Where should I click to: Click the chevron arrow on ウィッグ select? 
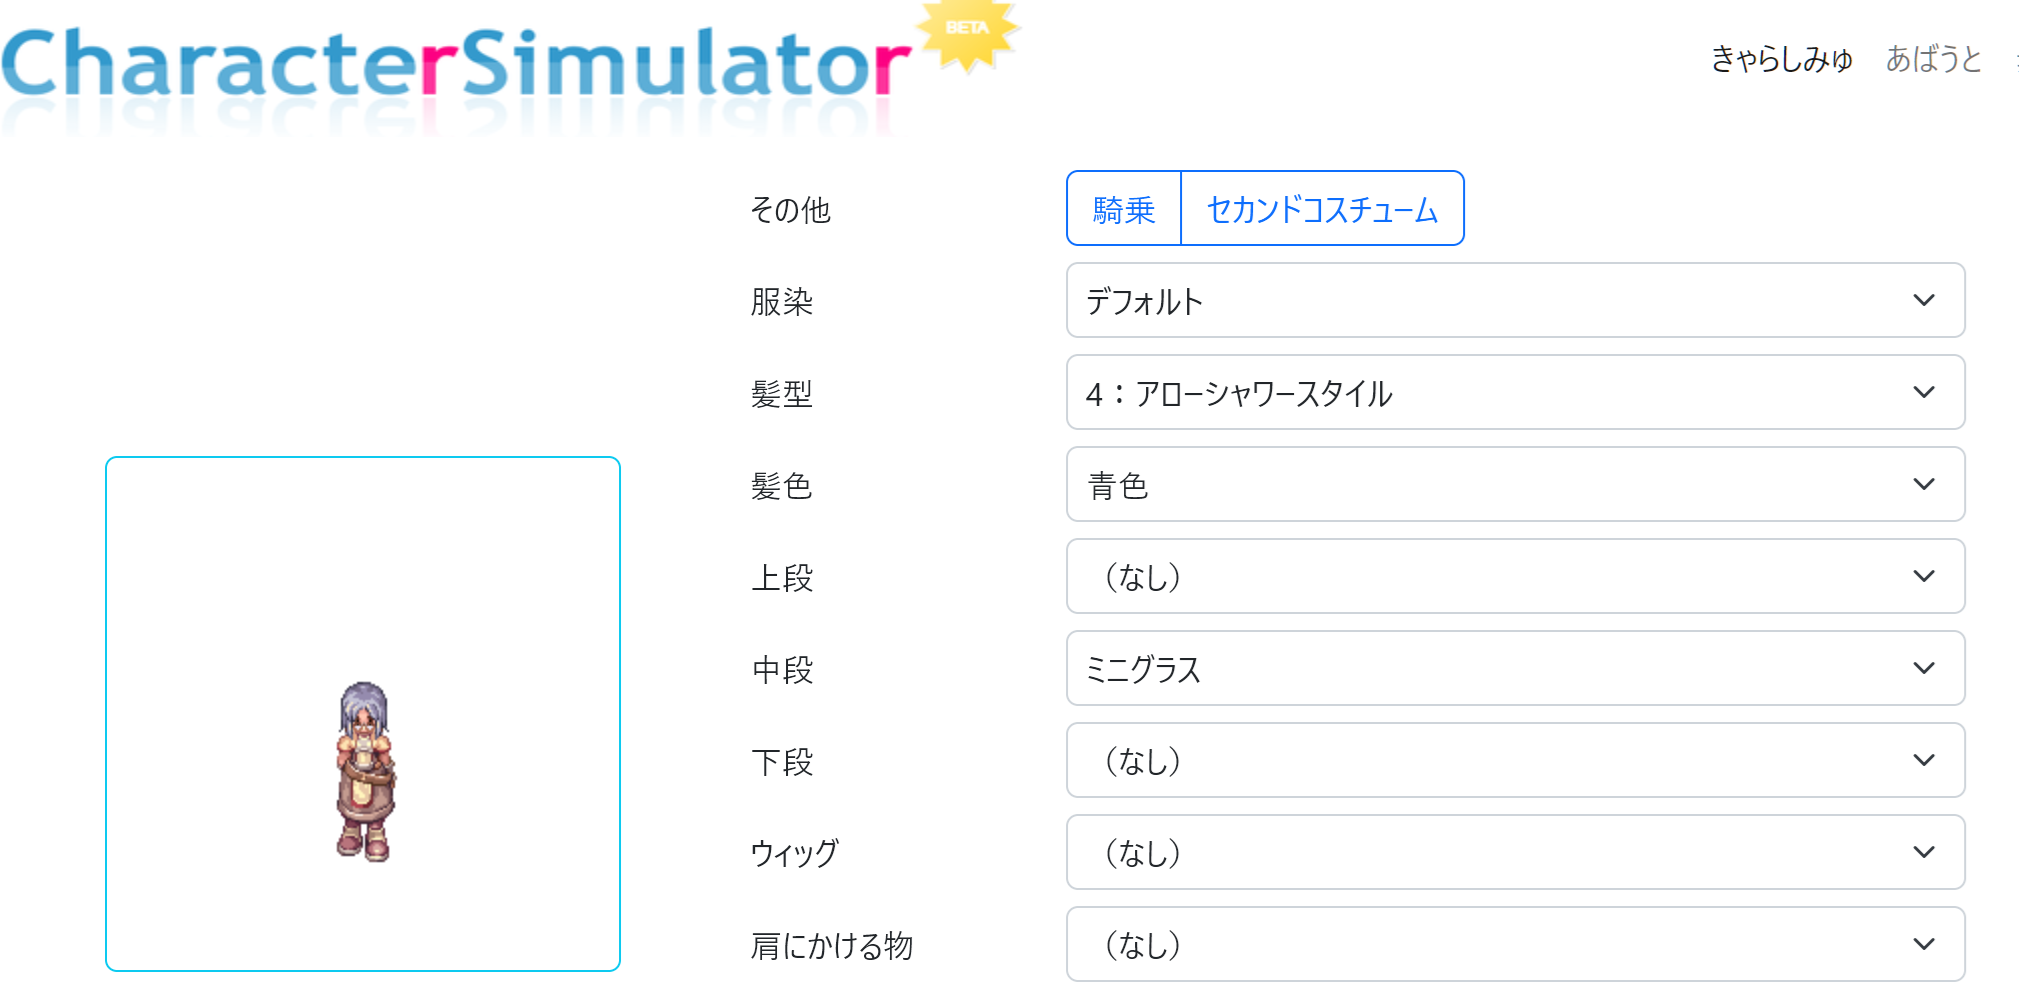point(1924,853)
